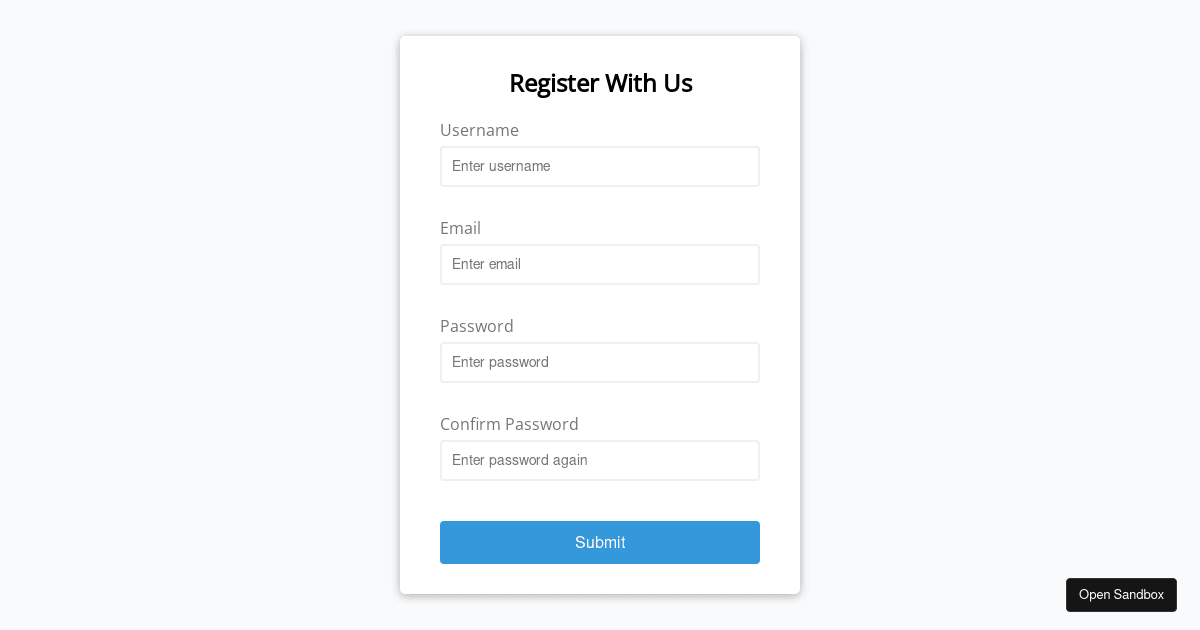Click the Enter password again field
The height and width of the screenshot is (630, 1200).
[x=519, y=460]
